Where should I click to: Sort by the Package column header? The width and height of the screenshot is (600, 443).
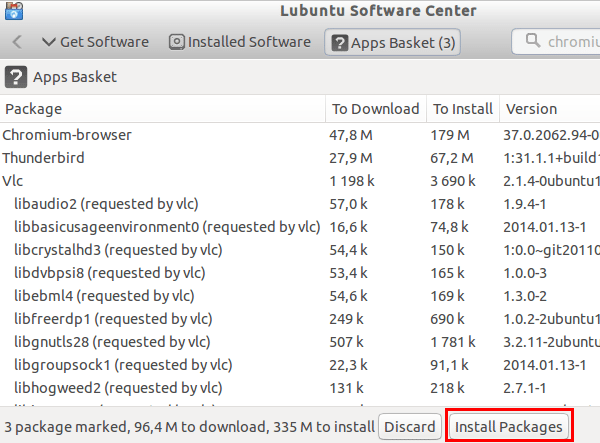pos(163,109)
